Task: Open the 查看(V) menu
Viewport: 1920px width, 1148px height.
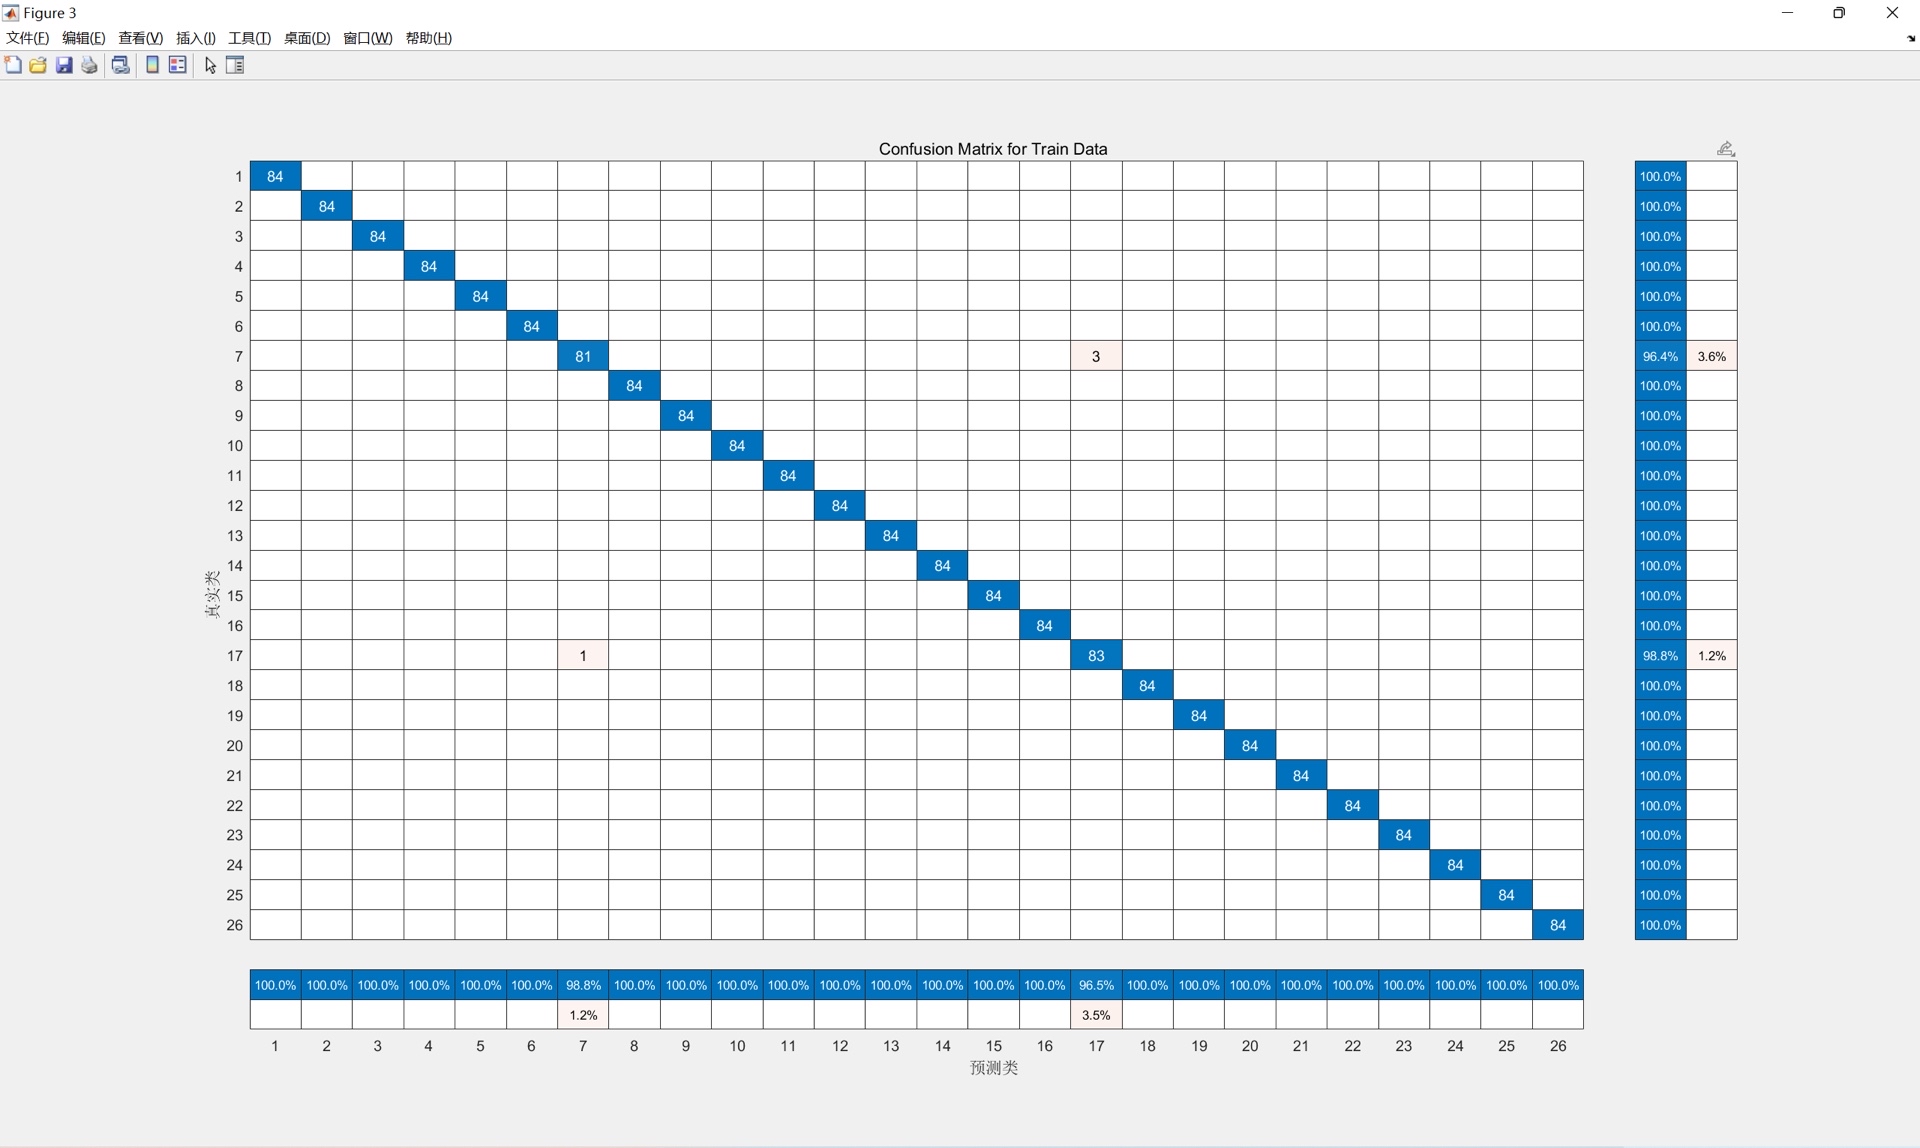Action: pos(140,38)
